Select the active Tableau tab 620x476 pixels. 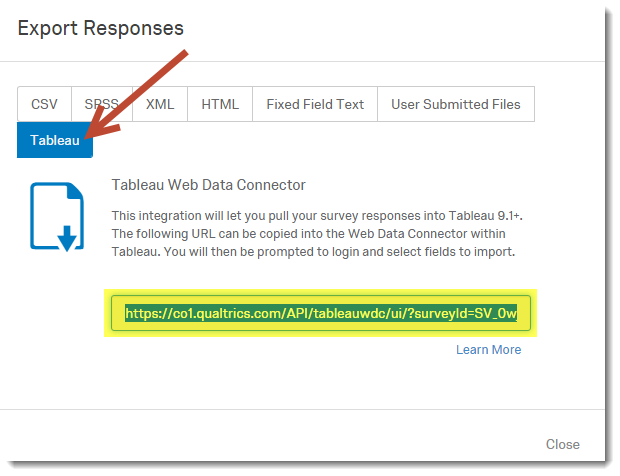point(55,140)
